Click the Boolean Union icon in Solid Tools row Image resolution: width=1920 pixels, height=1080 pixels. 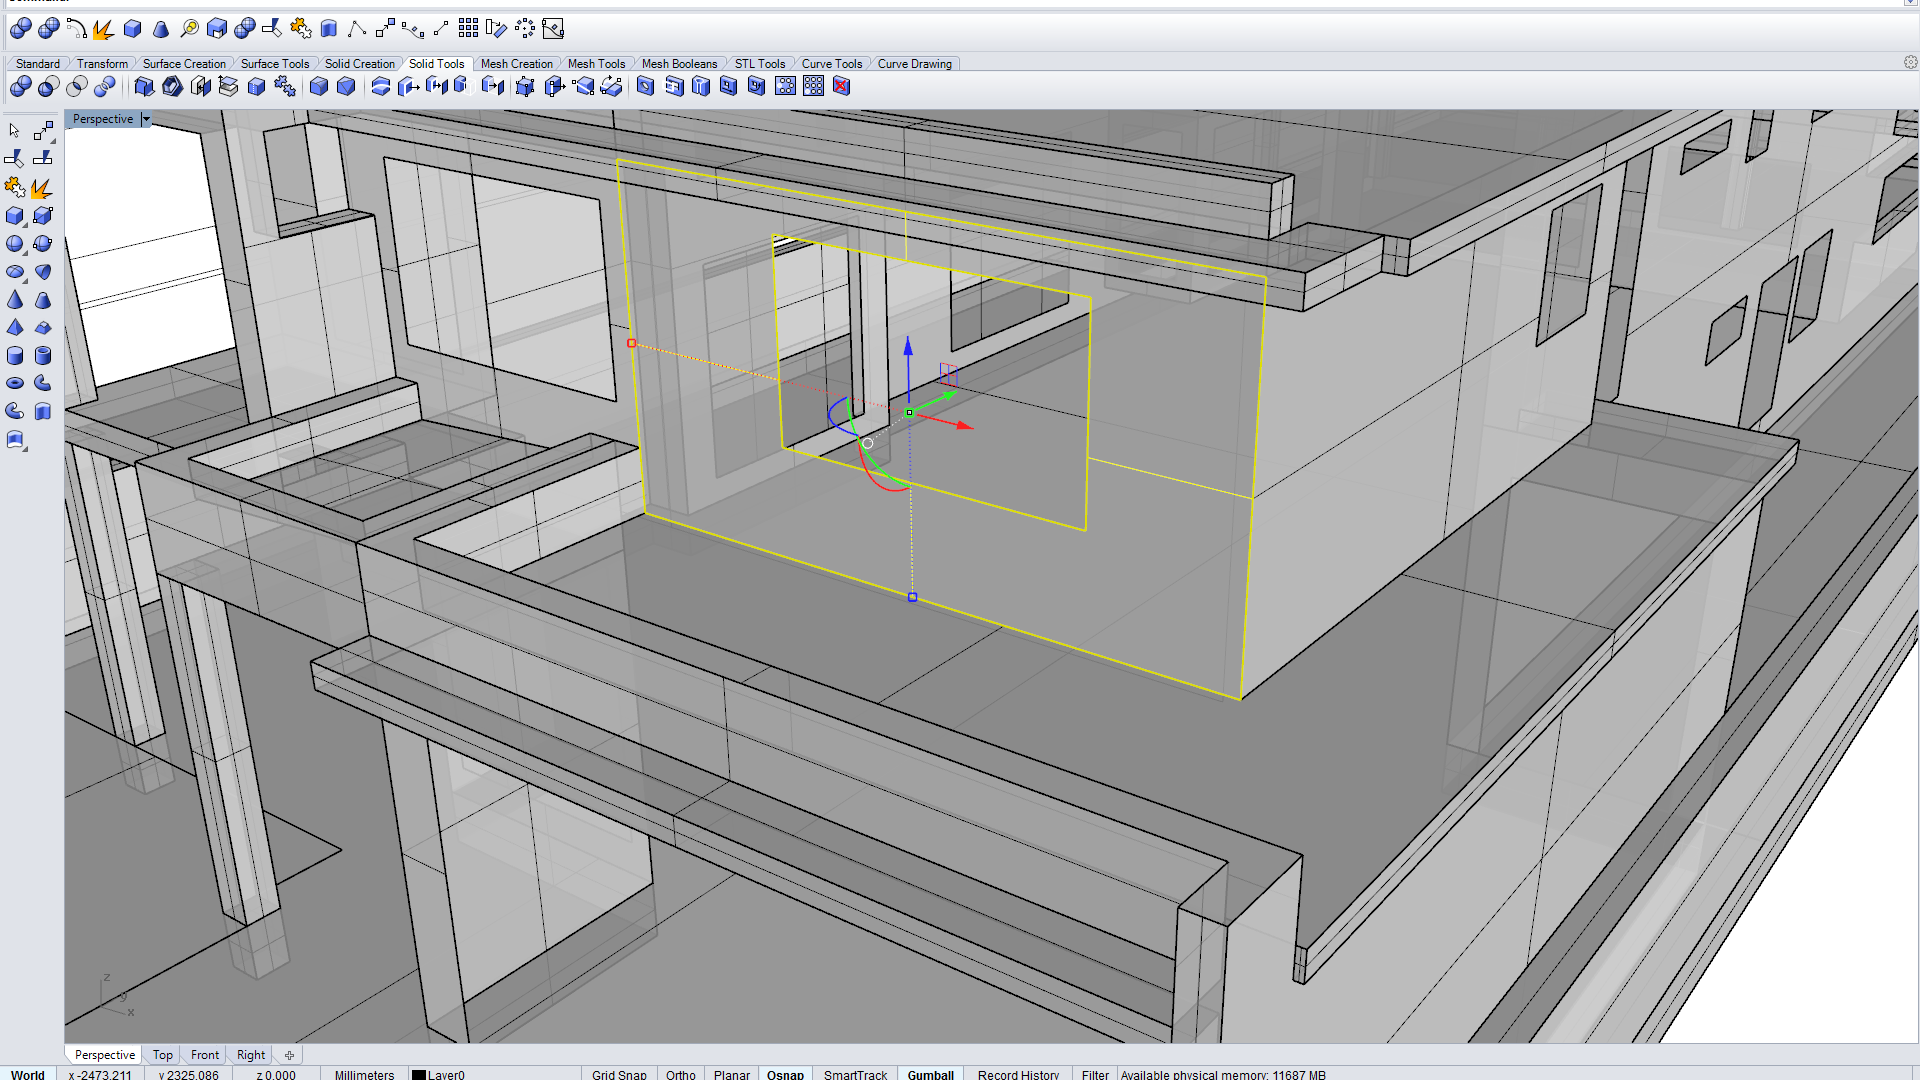[x=20, y=86]
